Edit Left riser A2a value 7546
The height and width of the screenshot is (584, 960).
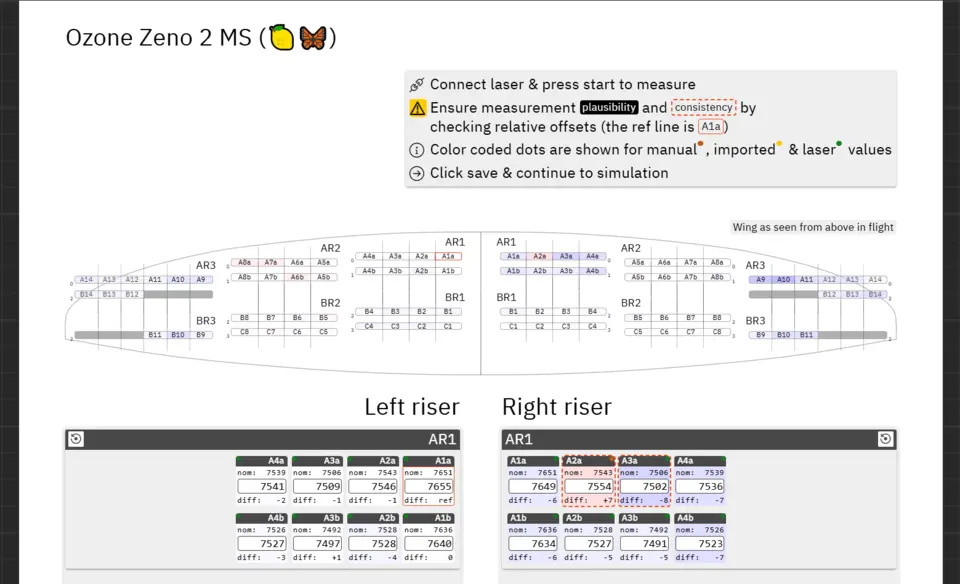tap(373, 487)
